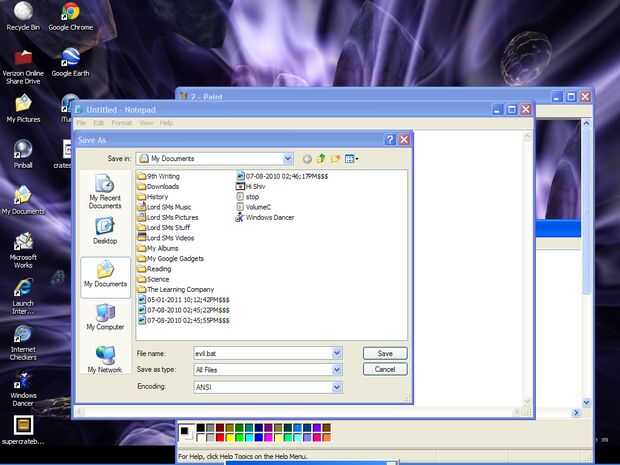Select file 05-01-2011 10;12;42PM$$$

tap(184, 300)
